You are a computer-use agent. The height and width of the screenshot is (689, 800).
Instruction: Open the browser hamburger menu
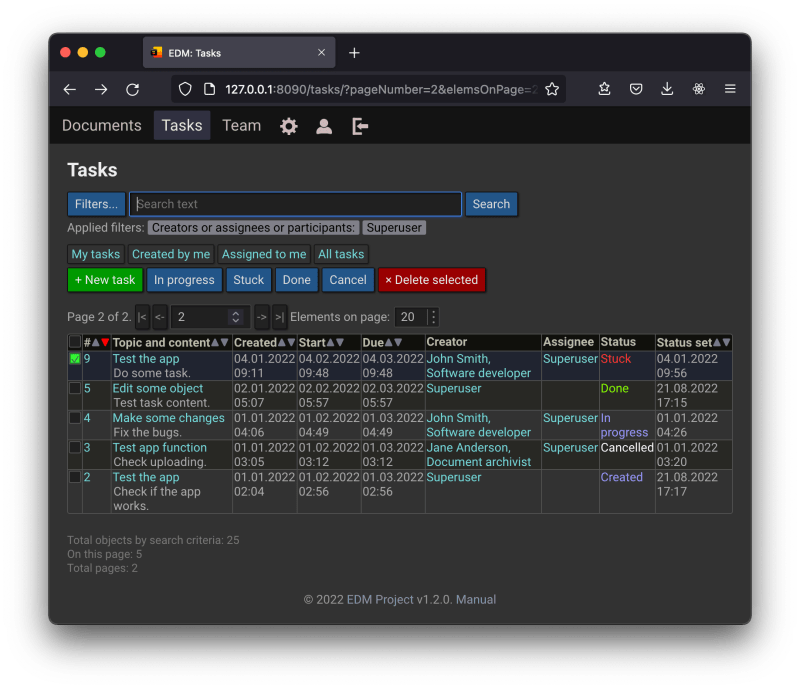[x=730, y=89]
